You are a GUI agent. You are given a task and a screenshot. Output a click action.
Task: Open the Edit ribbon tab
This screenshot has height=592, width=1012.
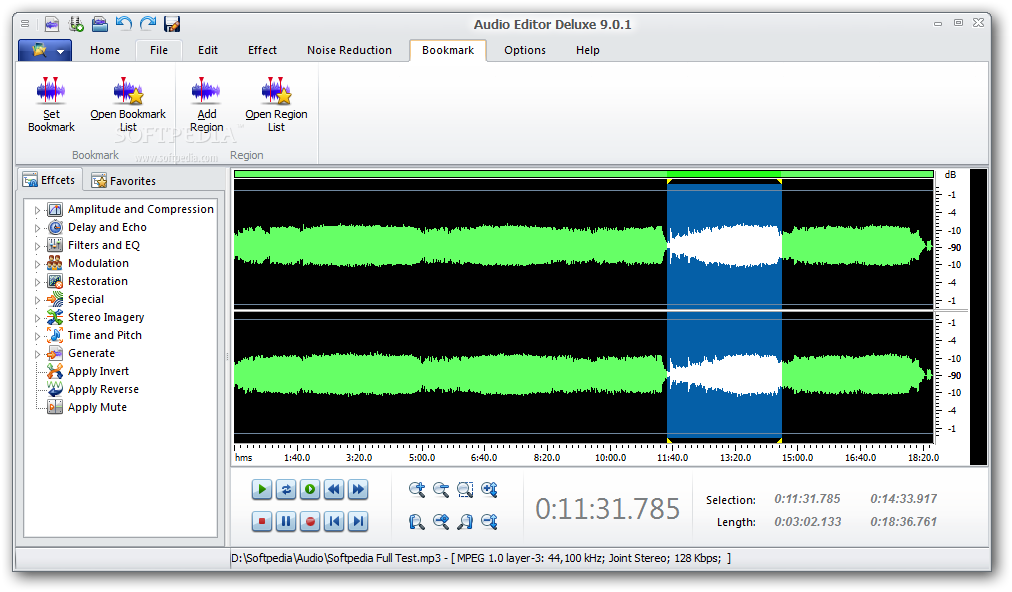[208, 50]
